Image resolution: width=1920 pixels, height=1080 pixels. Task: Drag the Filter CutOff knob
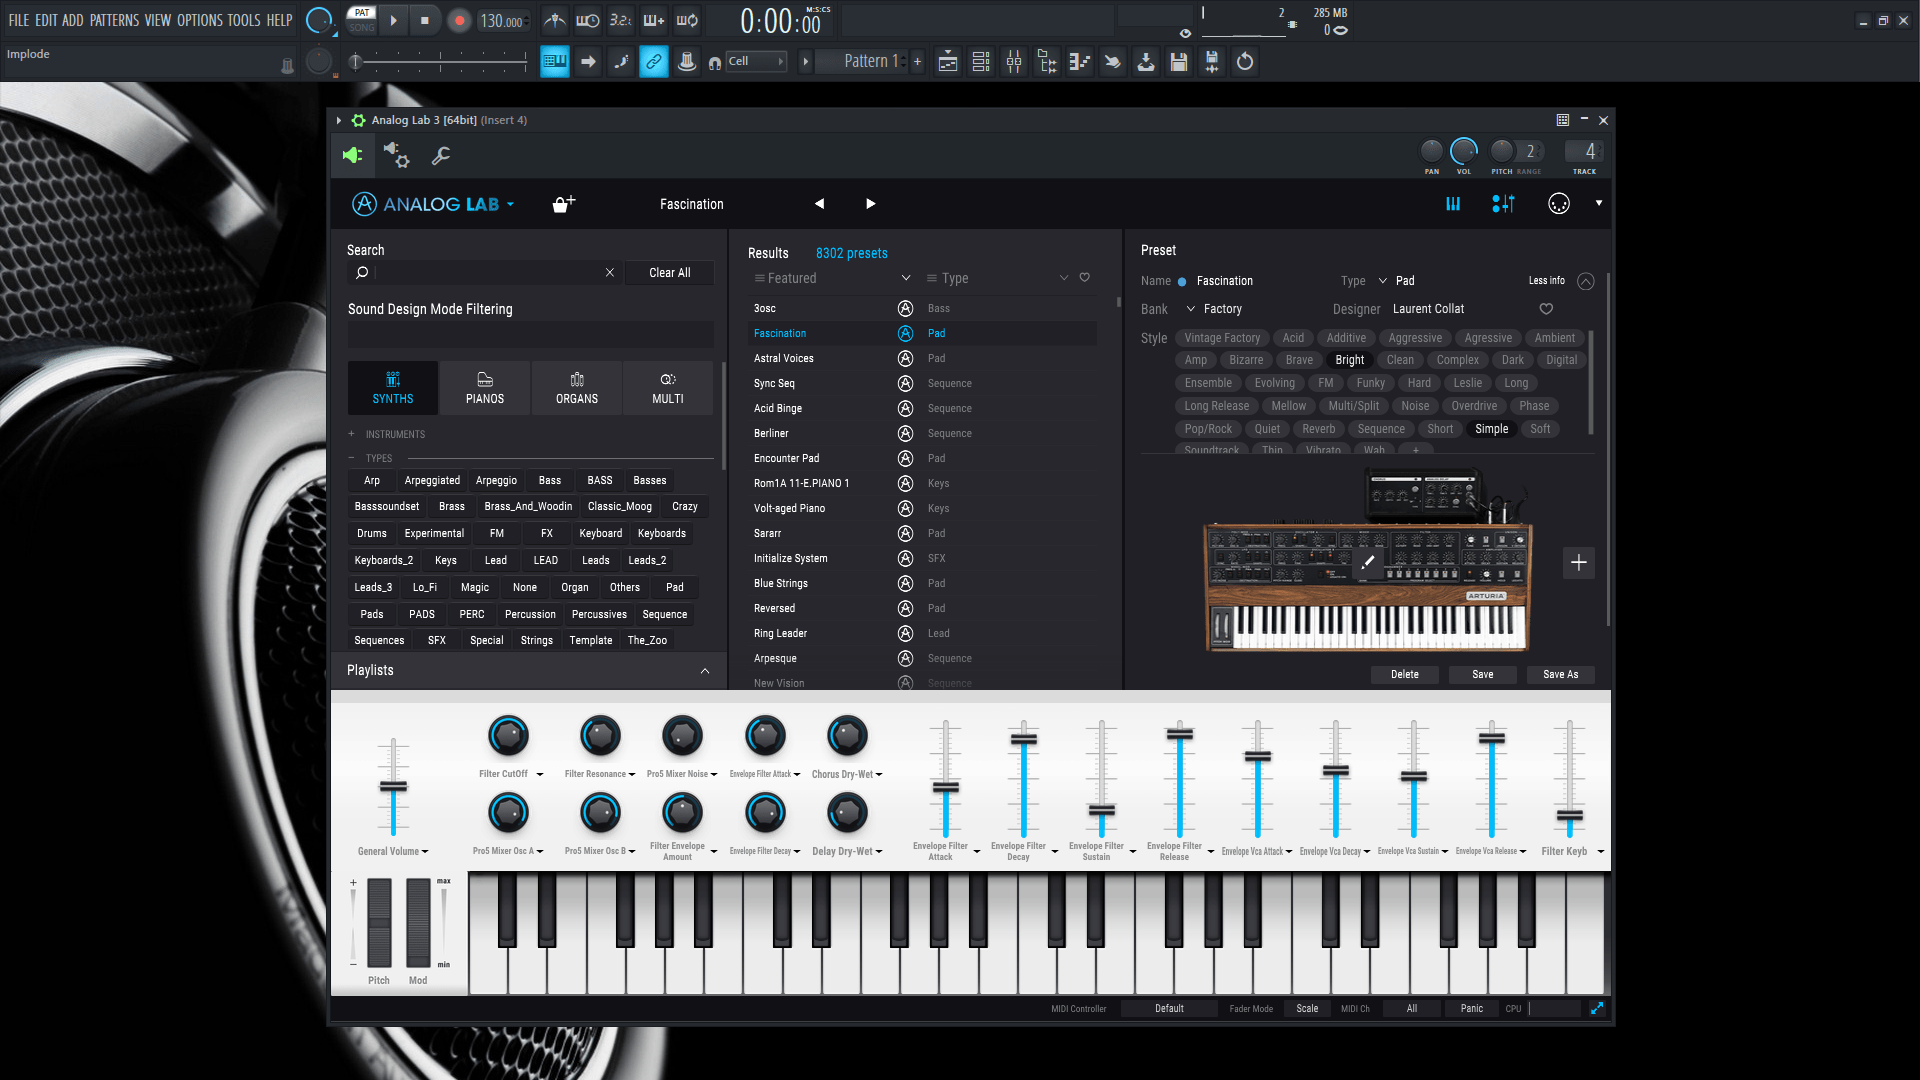point(509,733)
